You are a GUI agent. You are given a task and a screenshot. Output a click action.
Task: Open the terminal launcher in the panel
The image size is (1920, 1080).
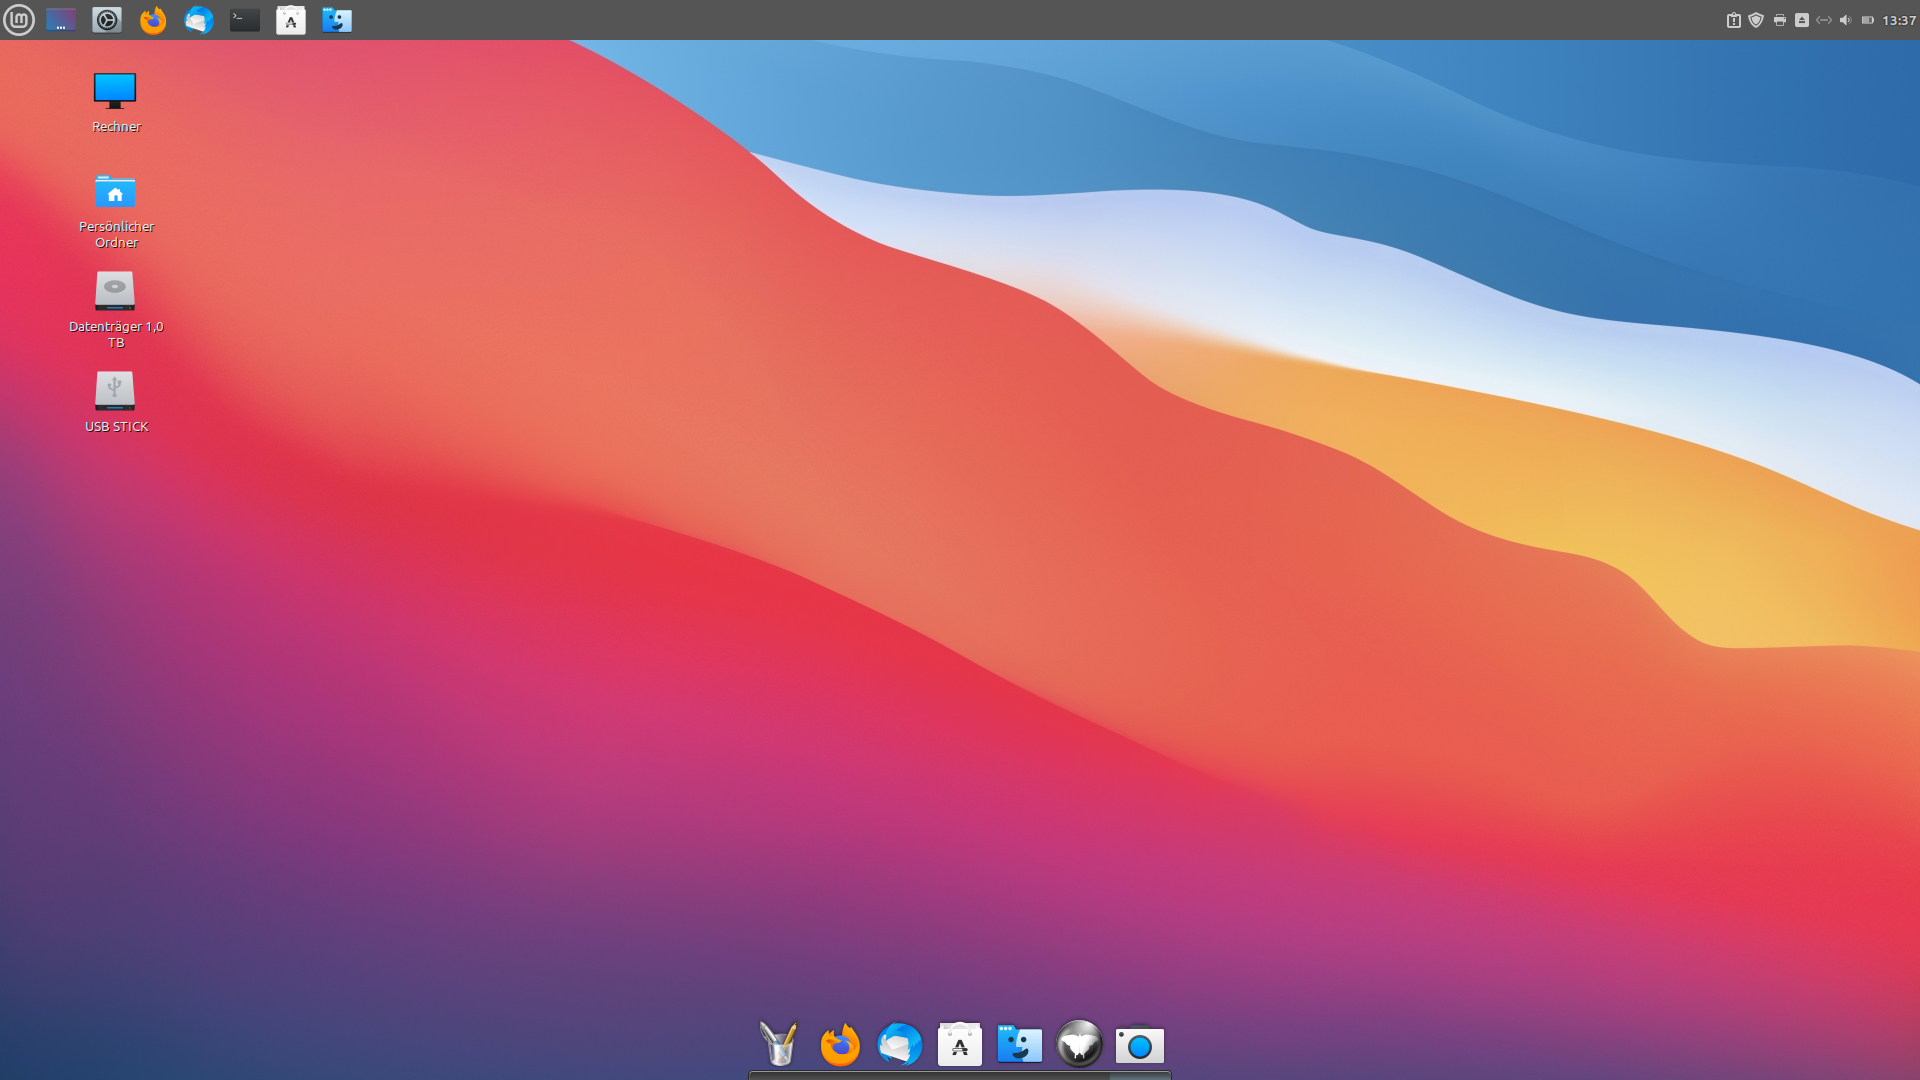(245, 20)
